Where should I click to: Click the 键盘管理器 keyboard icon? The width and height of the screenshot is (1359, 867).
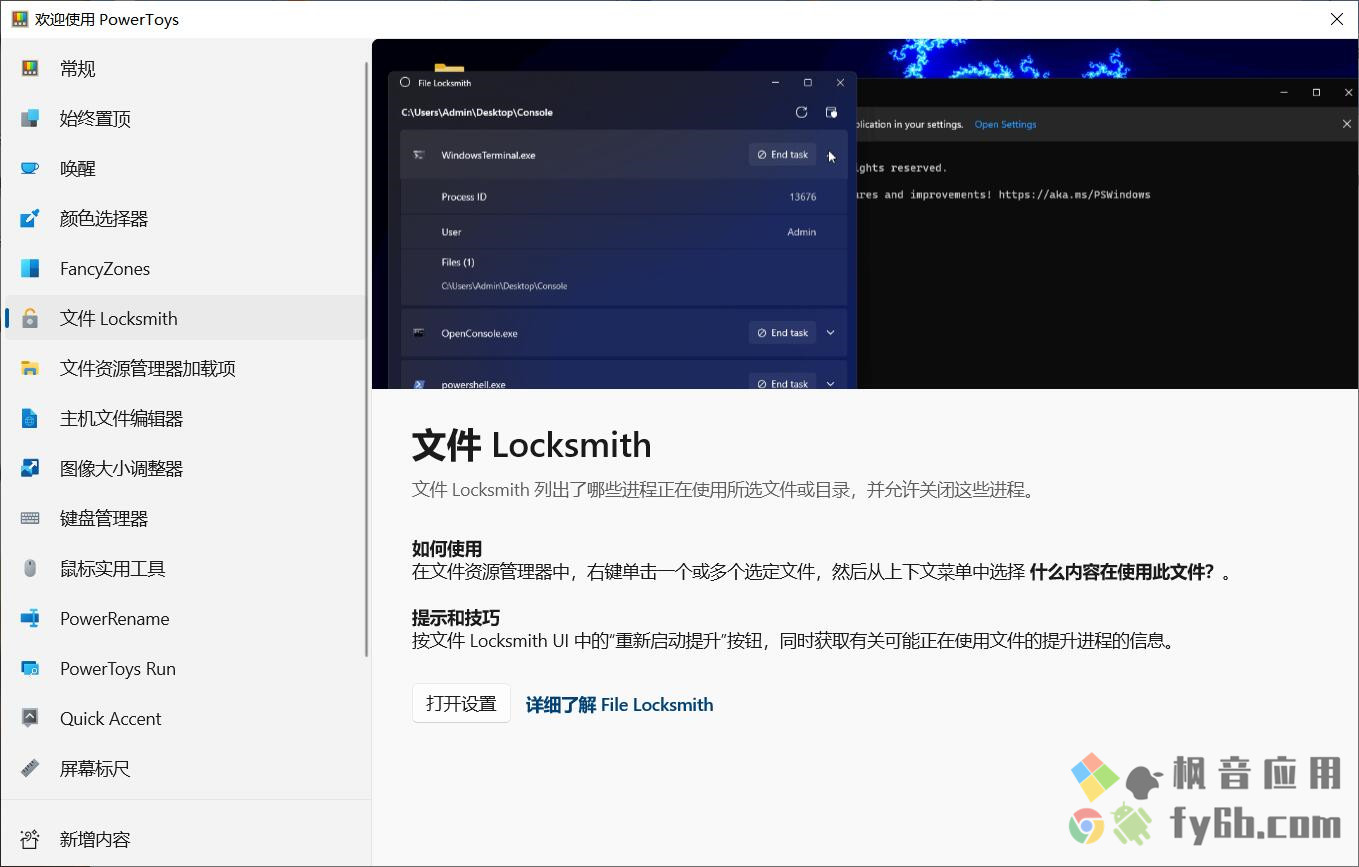[30, 519]
